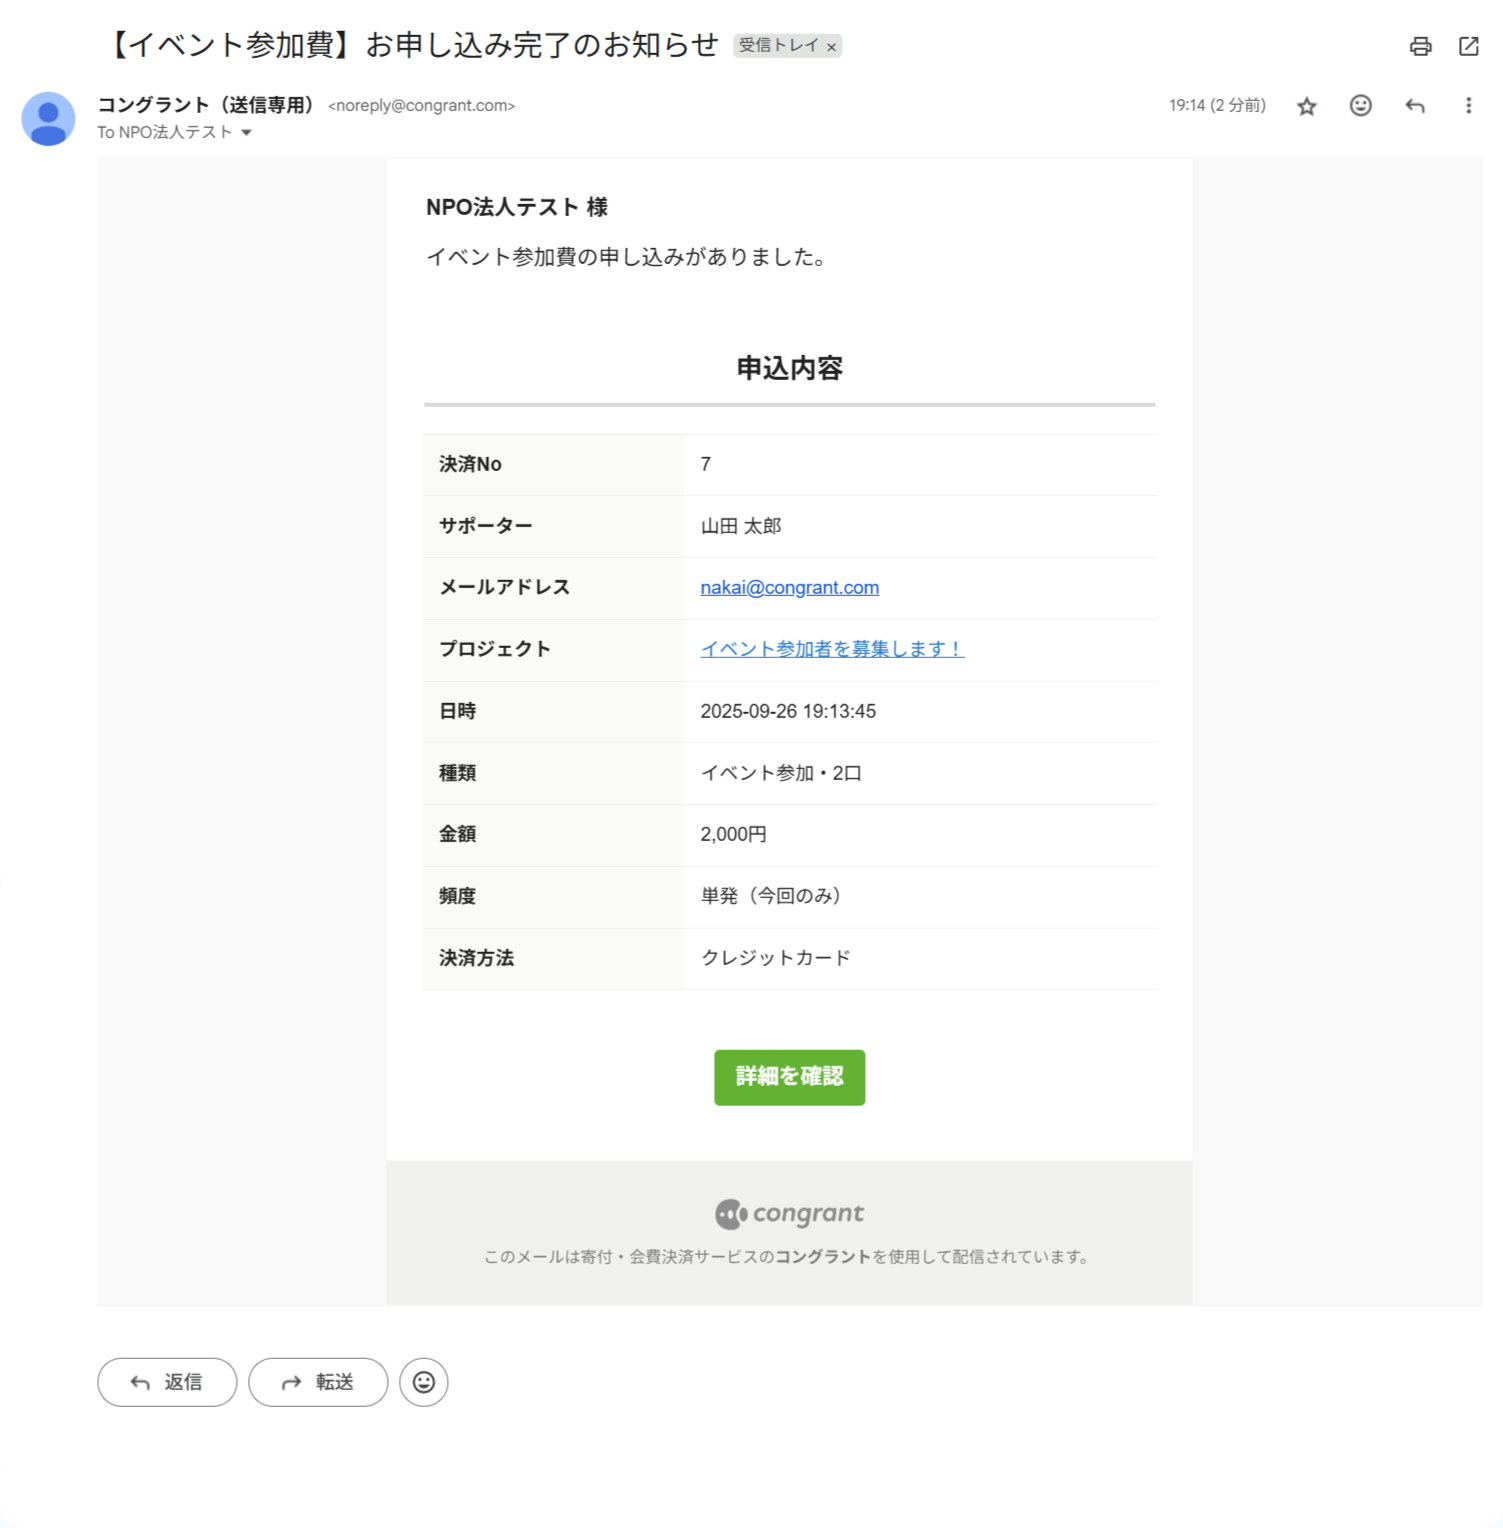This screenshot has width=1503, height=1528.
Task: Open the イベント参加者を募集します！ project link
Action: [x=832, y=649]
